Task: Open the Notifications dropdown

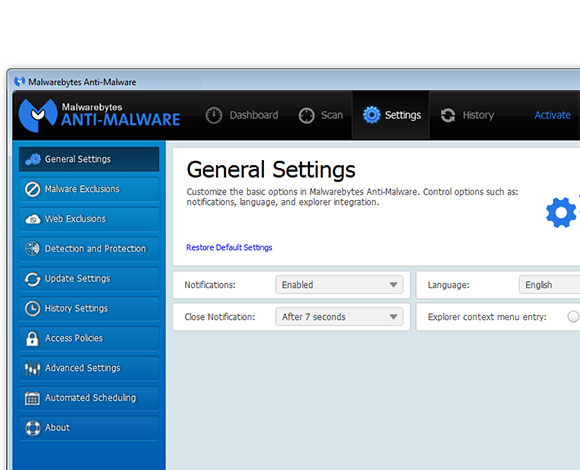Action: (339, 285)
